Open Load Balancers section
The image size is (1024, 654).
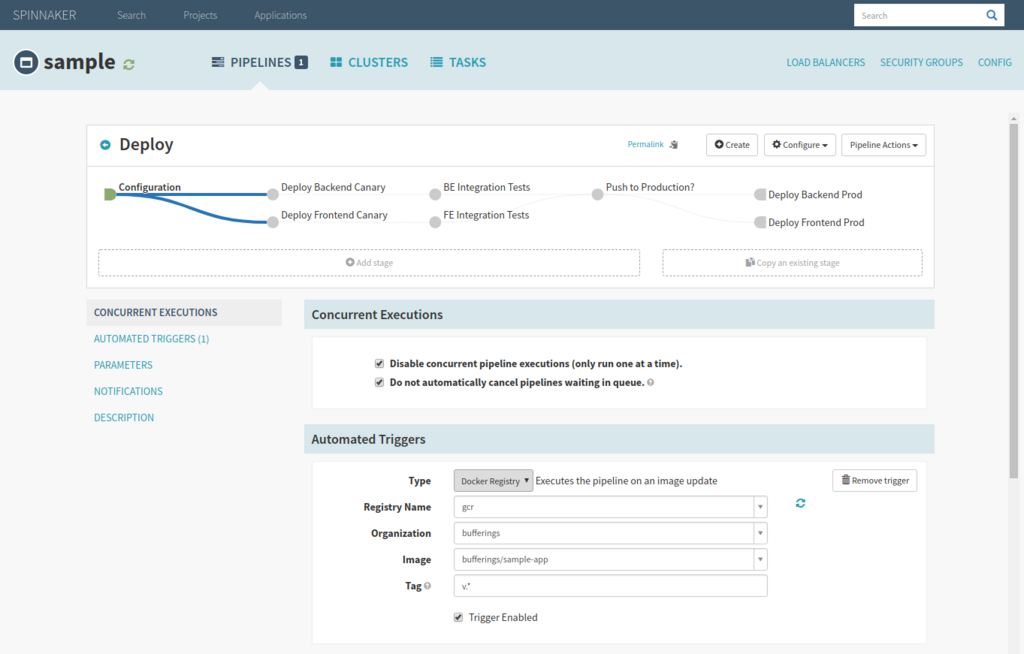pyautogui.click(x=825, y=62)
